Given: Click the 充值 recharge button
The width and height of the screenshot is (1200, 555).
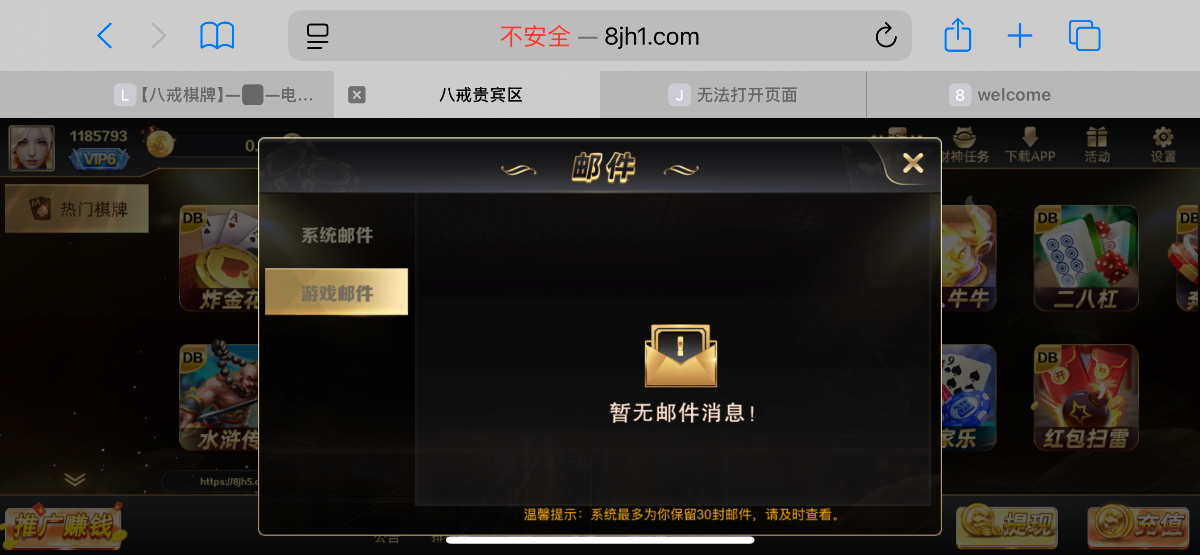Looking at the screenshot, I should (x=1137, y=525).
